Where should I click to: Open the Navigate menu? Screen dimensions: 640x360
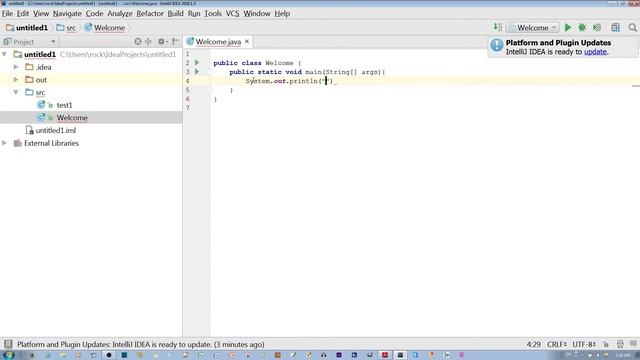click(67, 13)
